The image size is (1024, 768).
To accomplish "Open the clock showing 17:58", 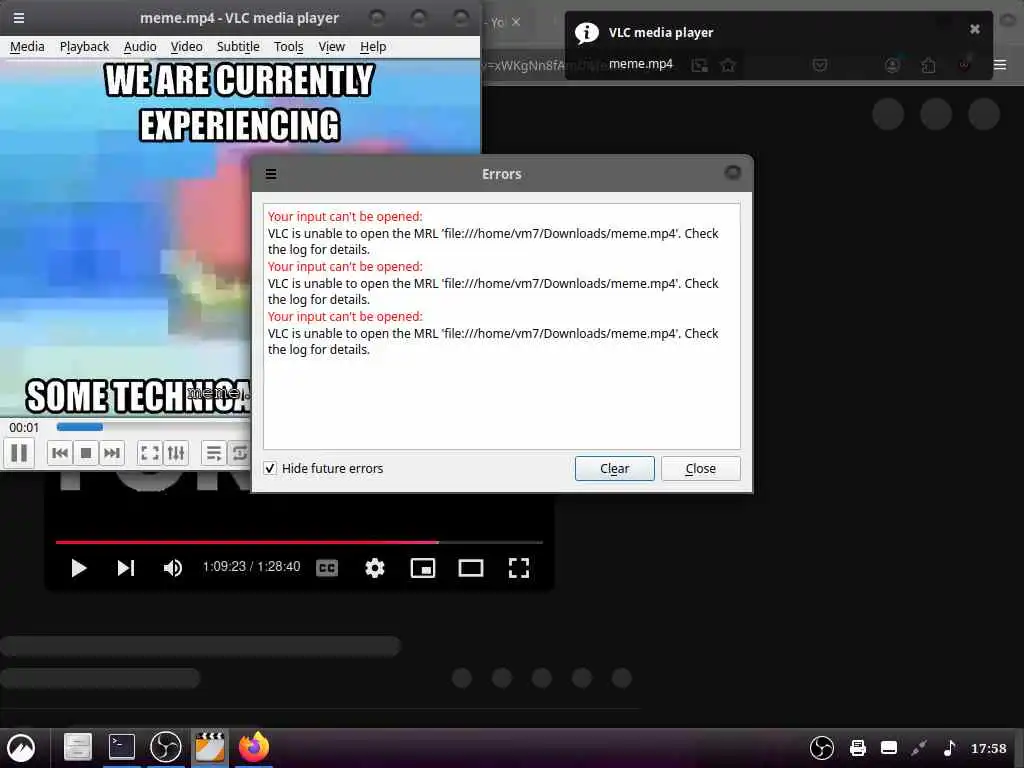I will click(989, 748).
